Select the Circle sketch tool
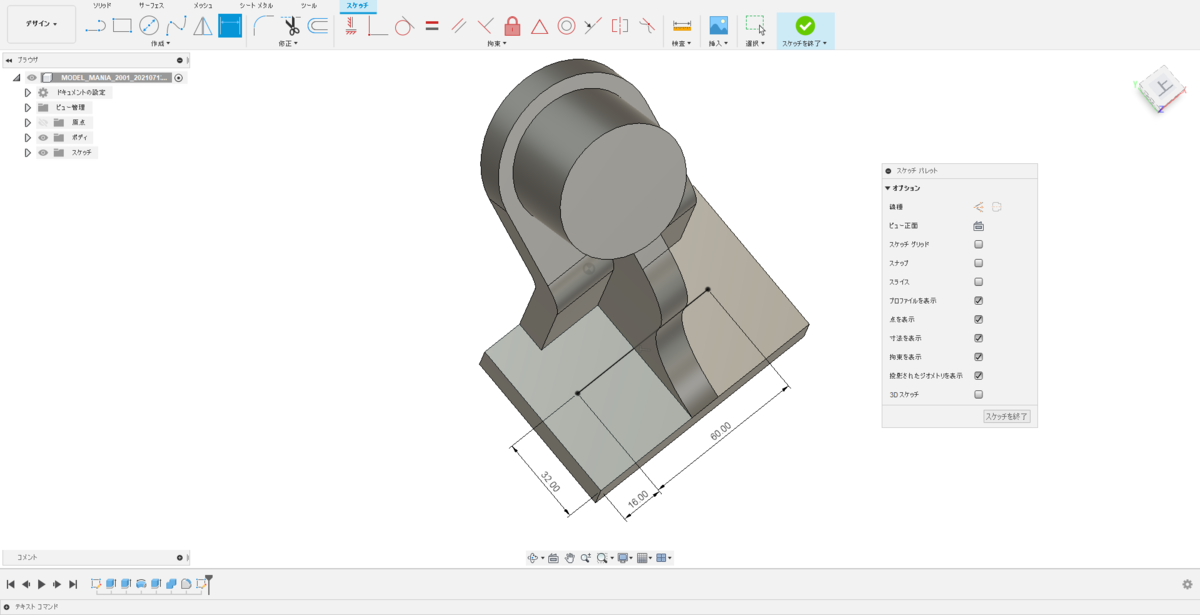The image size is (1200, 615). point(149,26)
